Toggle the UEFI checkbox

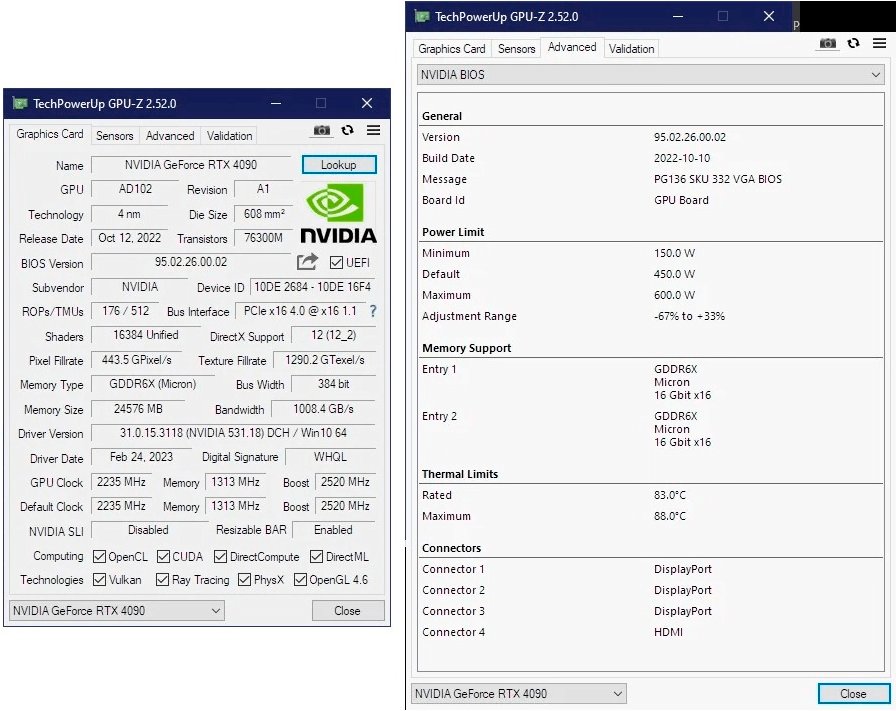pyautogui.click(x=336, y=262)
